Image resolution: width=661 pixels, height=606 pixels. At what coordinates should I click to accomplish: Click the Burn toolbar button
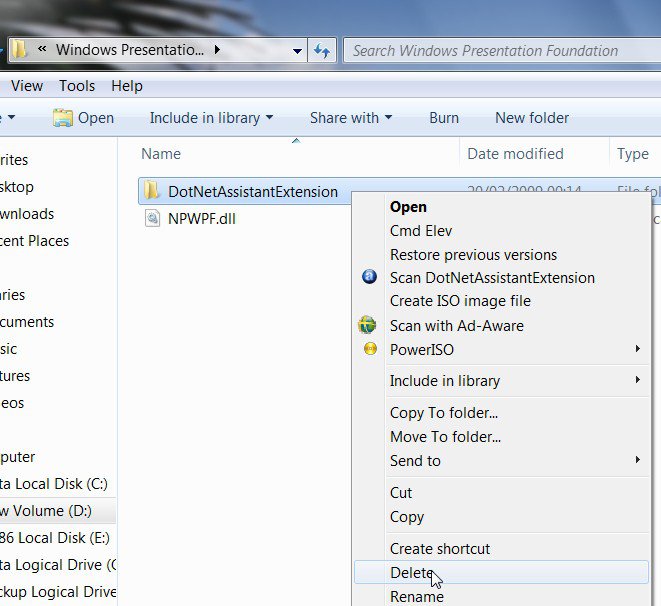coord(444,118)
